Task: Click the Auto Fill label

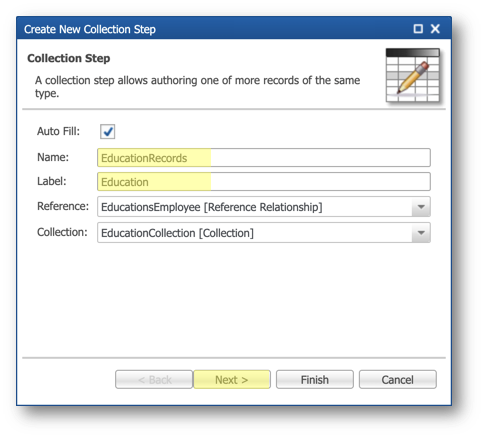Action: (58, 131)
